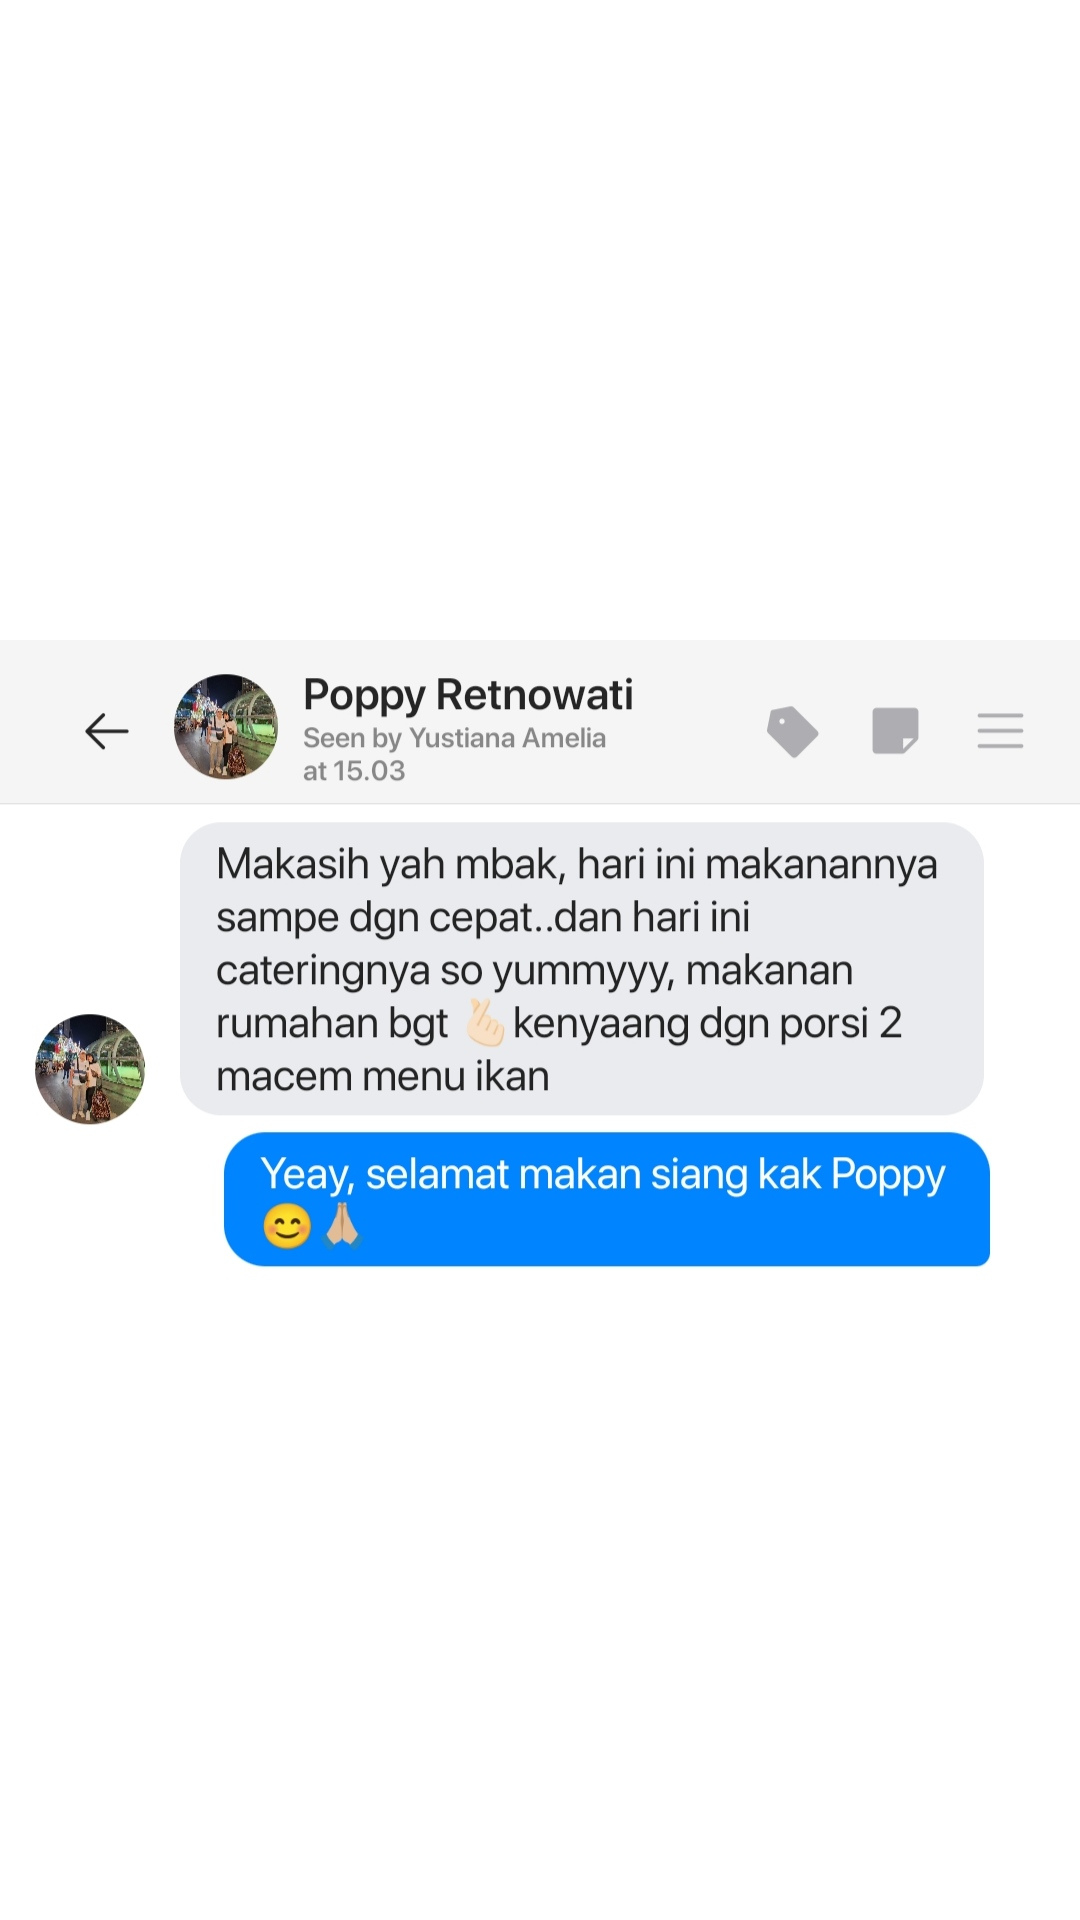Tap kenyaang dgn porsi 2 text
The image size is (1080, 1920).
[708, 1024]
